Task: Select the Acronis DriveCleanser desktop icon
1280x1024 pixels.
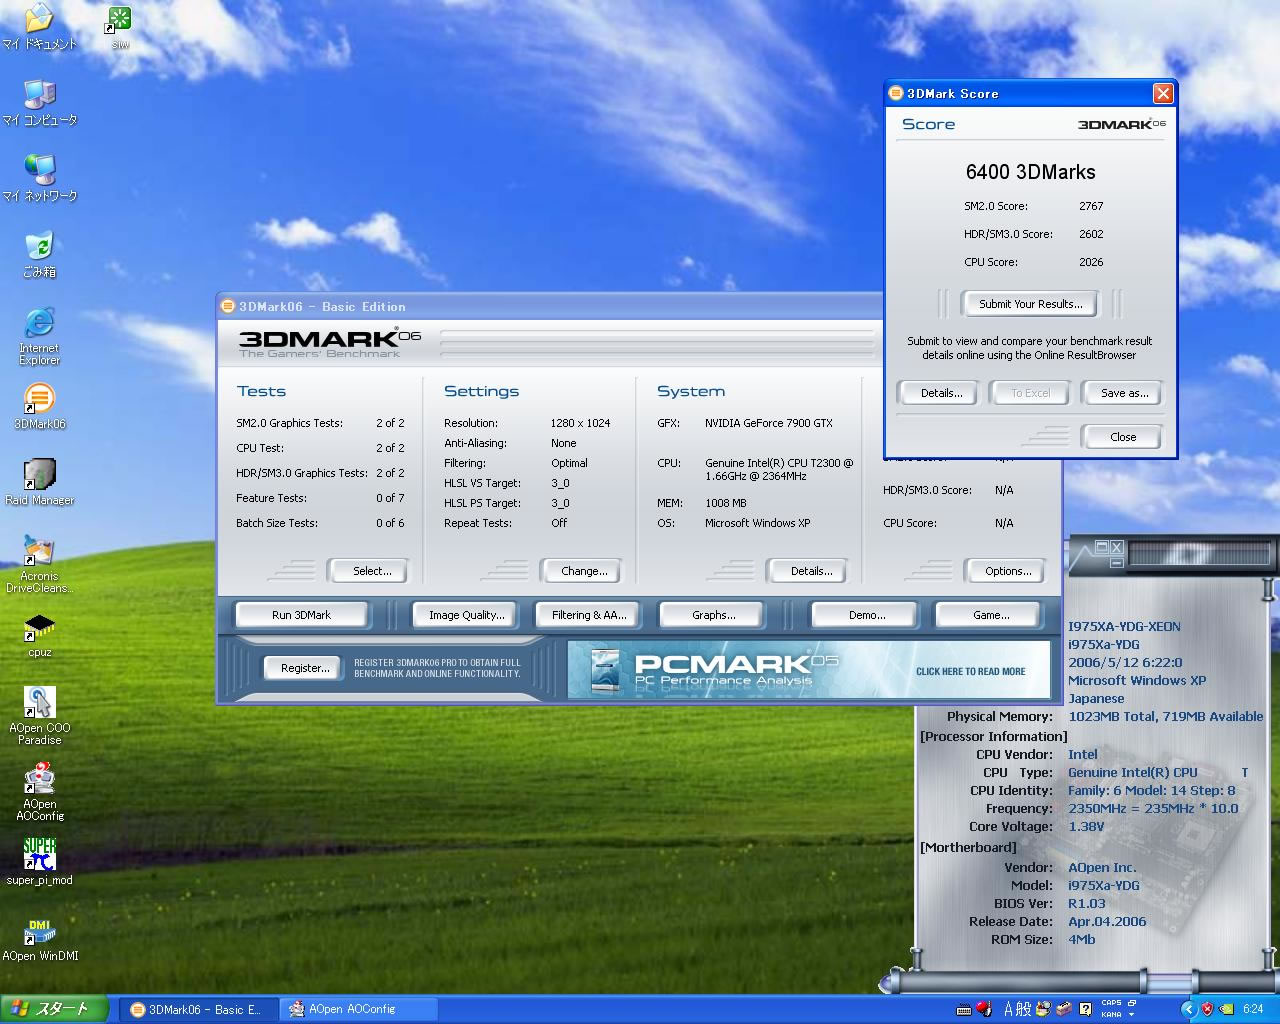Action: point(39,564)
